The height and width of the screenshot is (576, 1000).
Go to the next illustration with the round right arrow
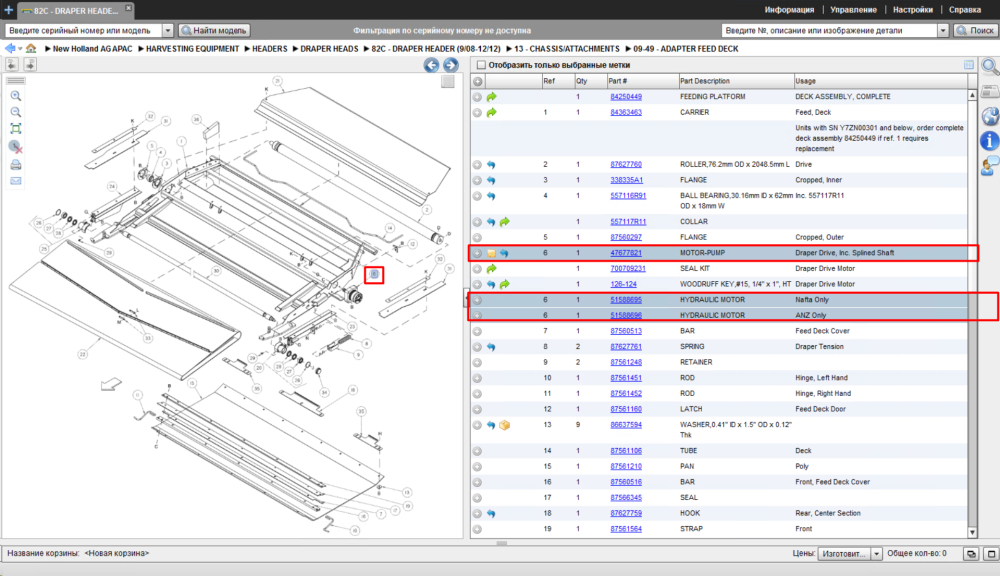point(451,65)
